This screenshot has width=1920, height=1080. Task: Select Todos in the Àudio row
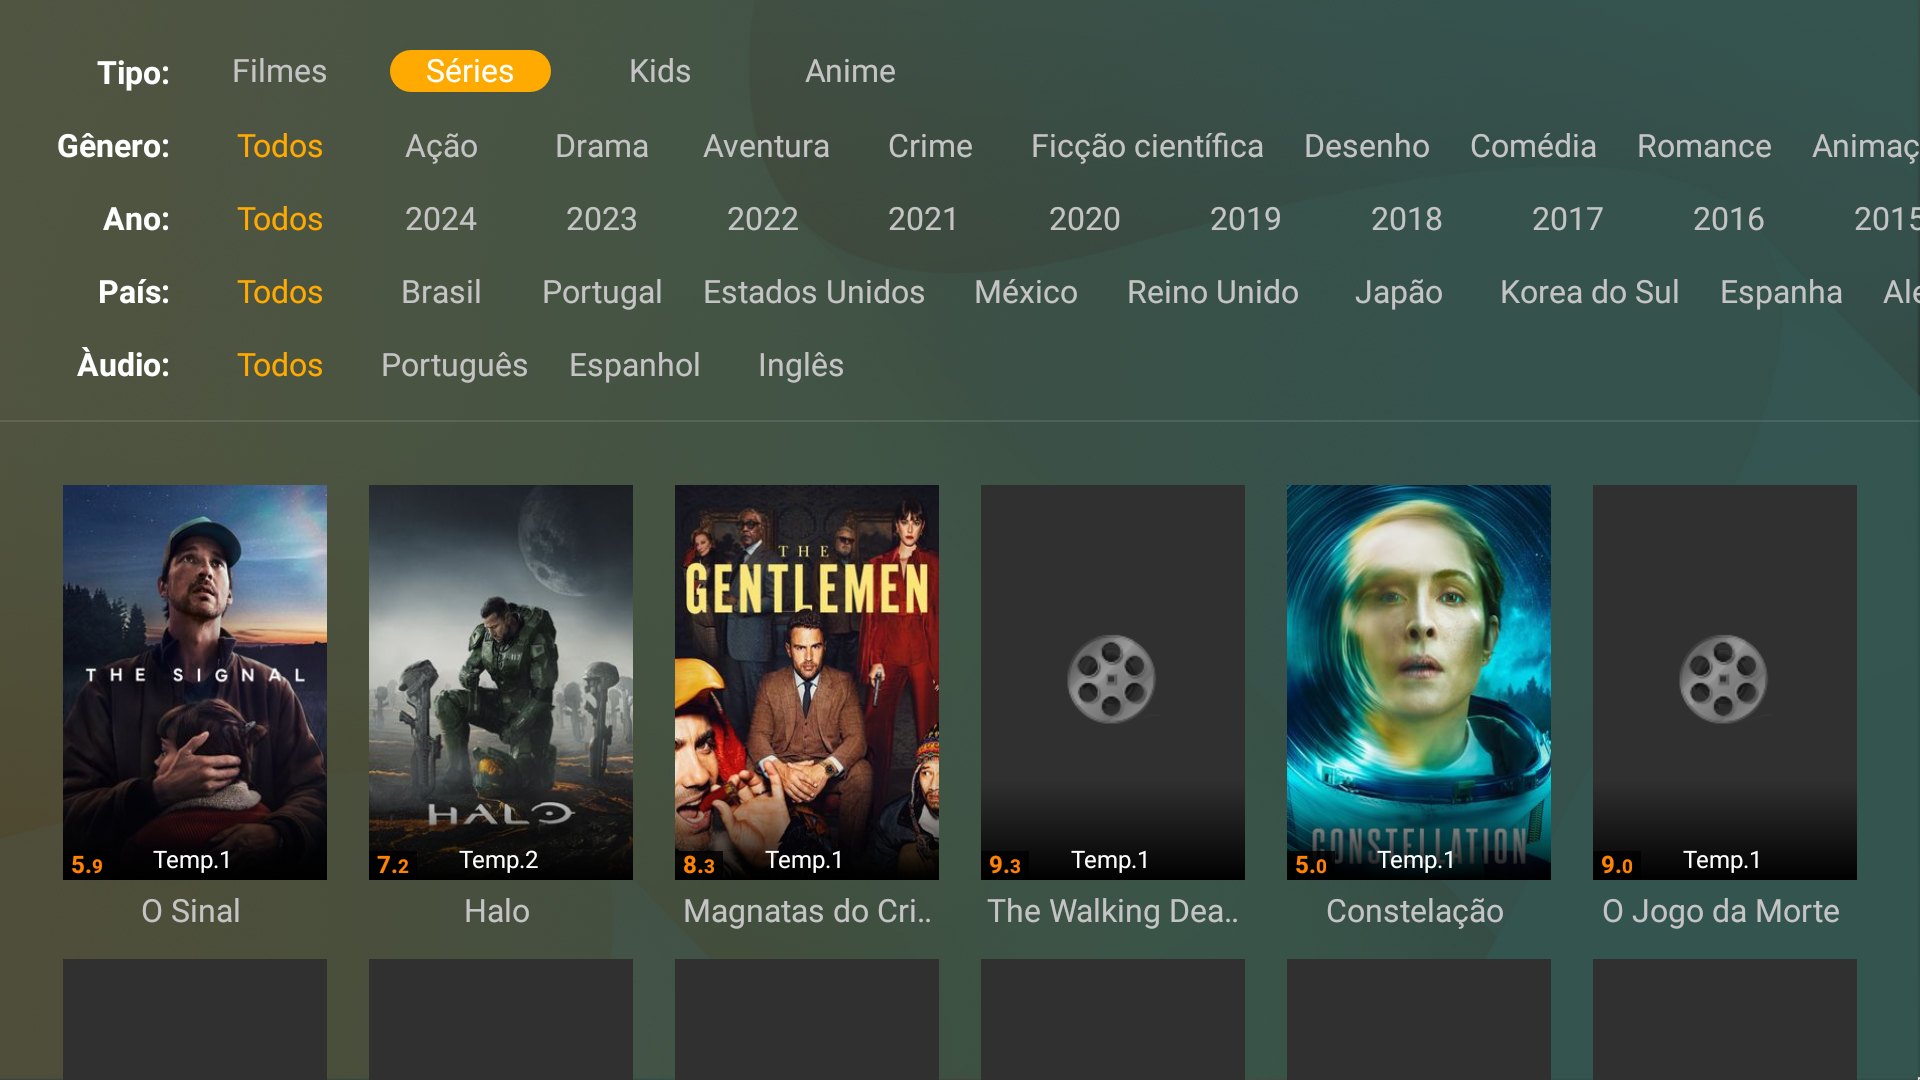coord(280,365)
